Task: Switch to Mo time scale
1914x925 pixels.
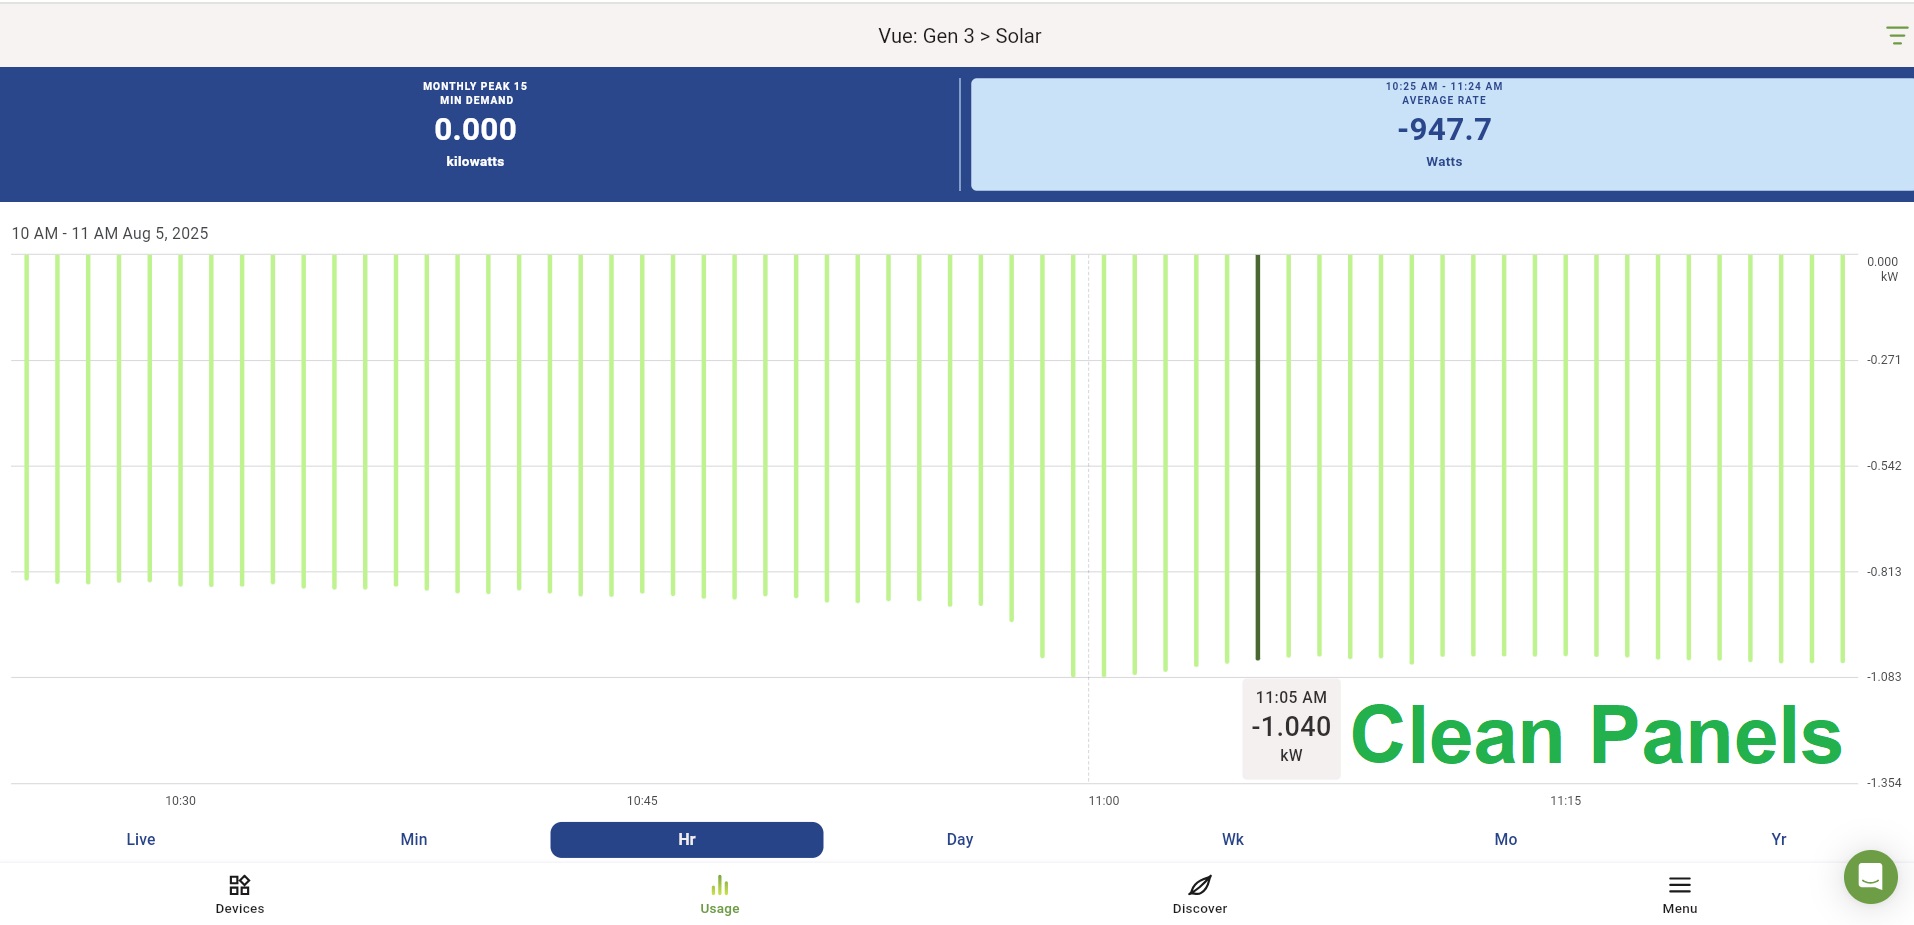Action: pyautogui.click(x=1506, y=840)
